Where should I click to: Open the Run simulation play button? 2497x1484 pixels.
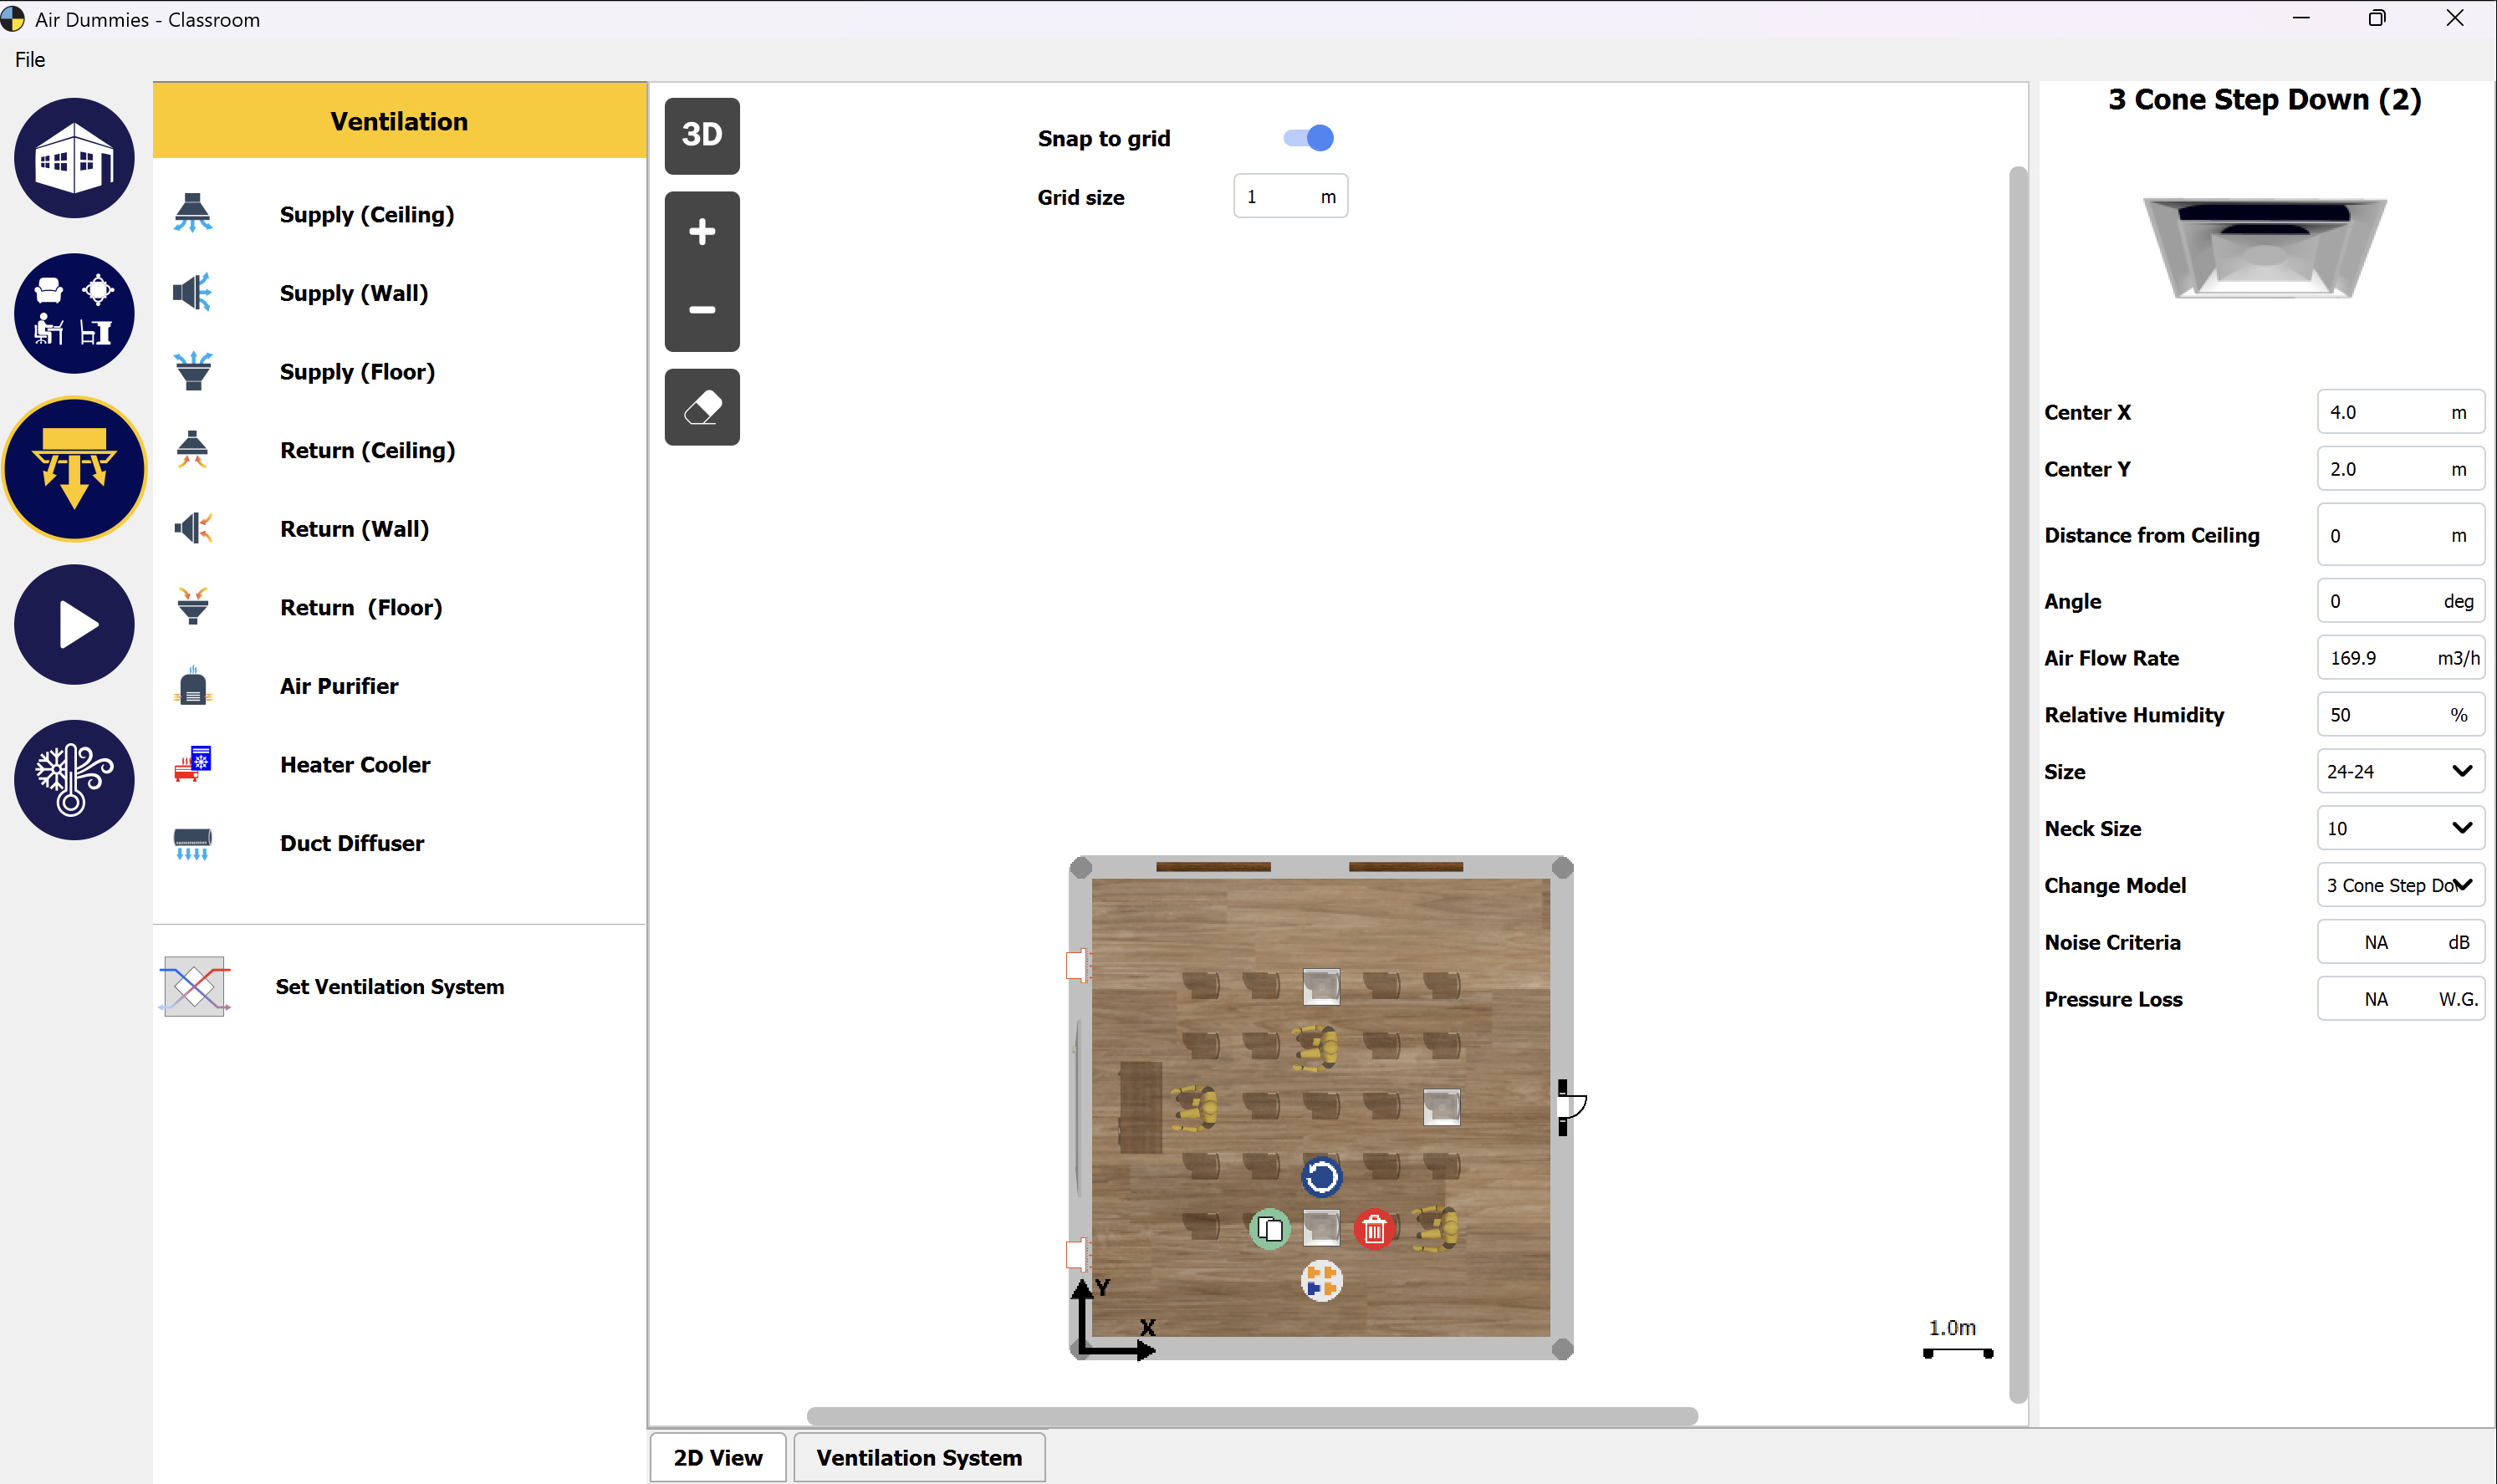point(74,625)
